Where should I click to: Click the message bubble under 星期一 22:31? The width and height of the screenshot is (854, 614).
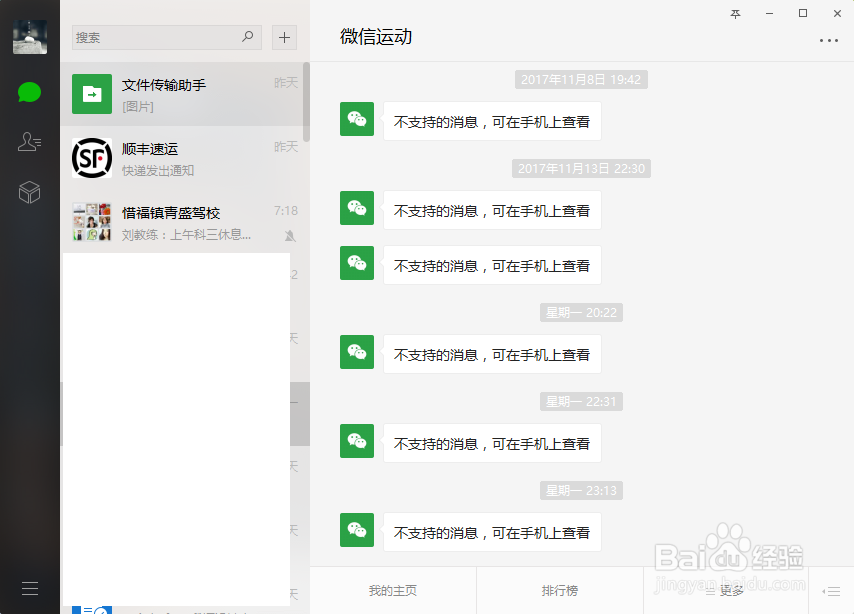492,443
